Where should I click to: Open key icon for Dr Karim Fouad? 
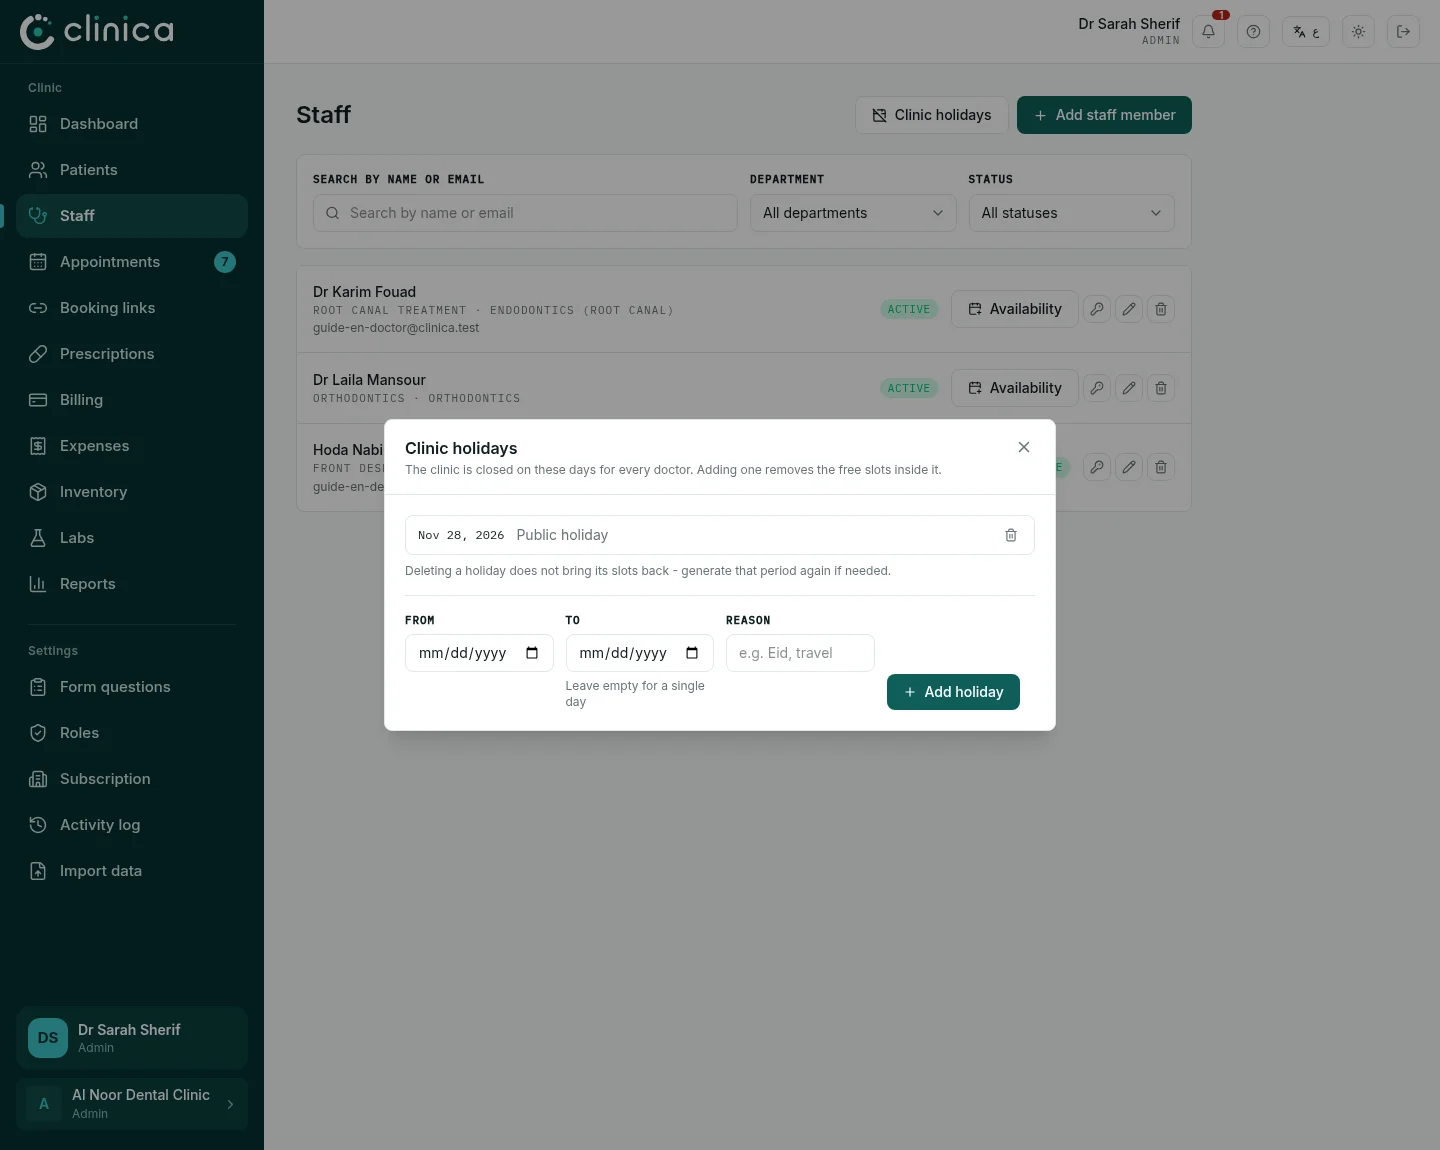(1097, 309)
